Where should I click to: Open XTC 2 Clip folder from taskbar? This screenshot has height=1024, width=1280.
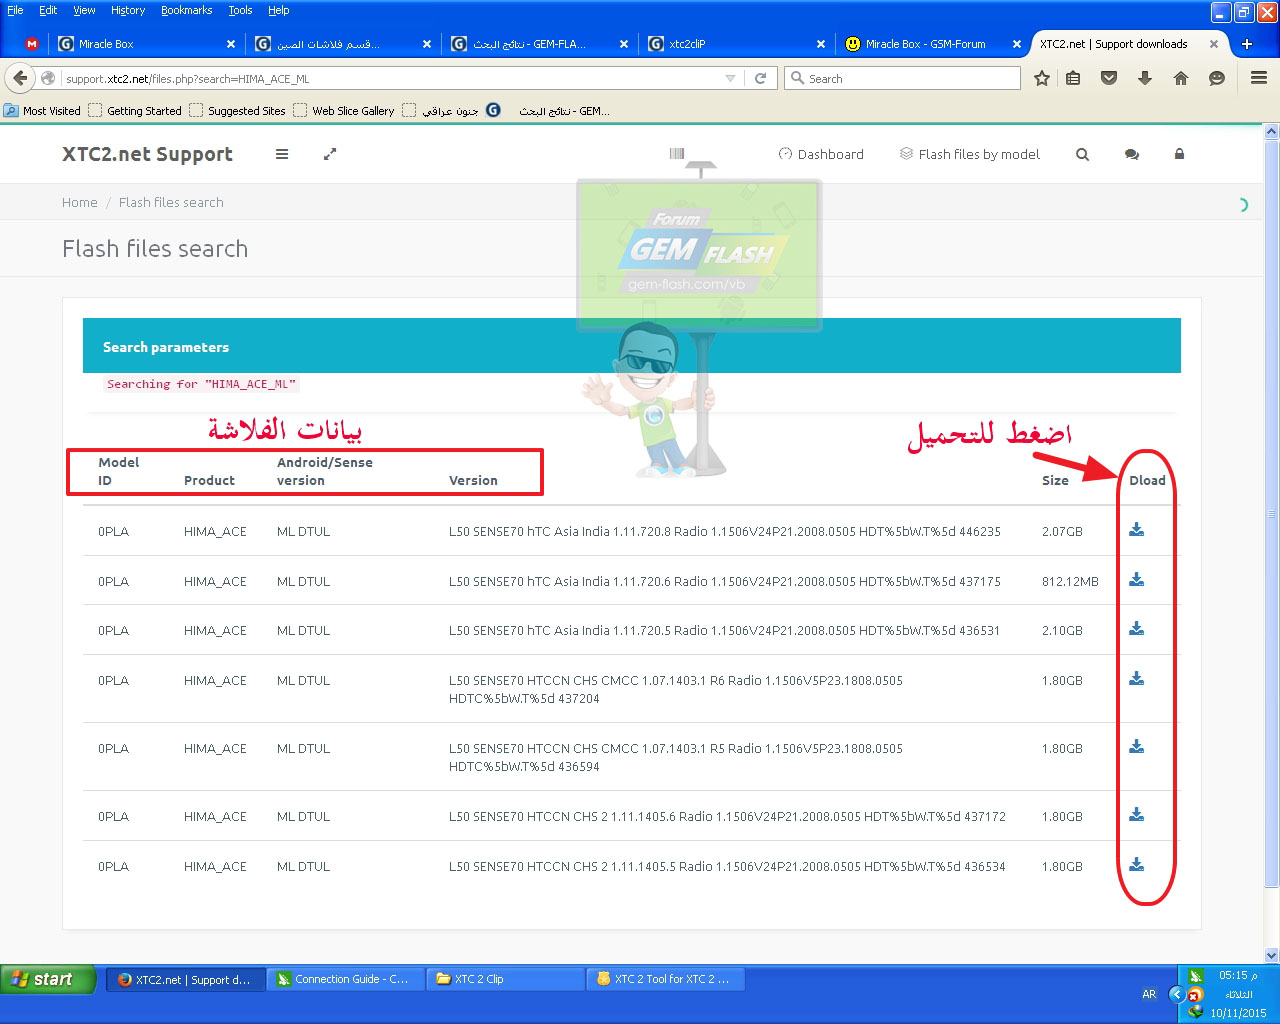(x=505, y=979)
